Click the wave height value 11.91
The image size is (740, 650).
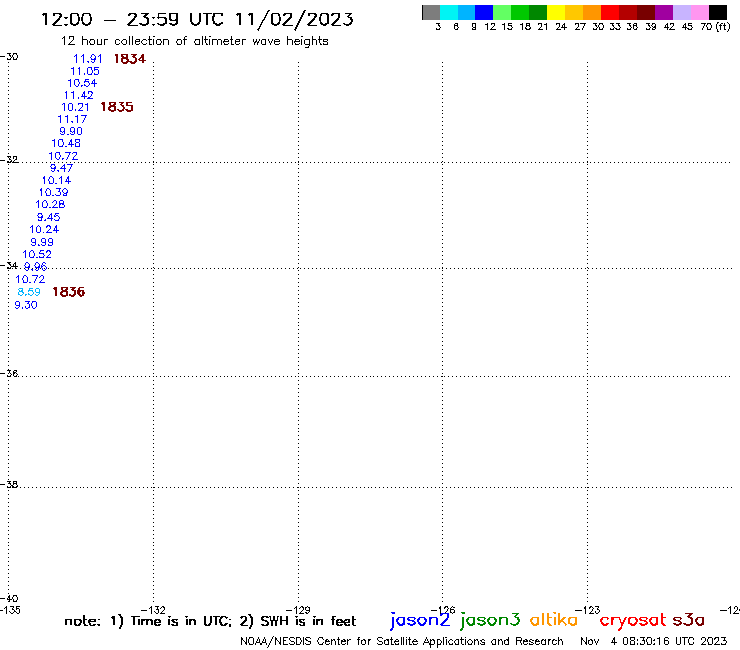[x=88, y=59]
